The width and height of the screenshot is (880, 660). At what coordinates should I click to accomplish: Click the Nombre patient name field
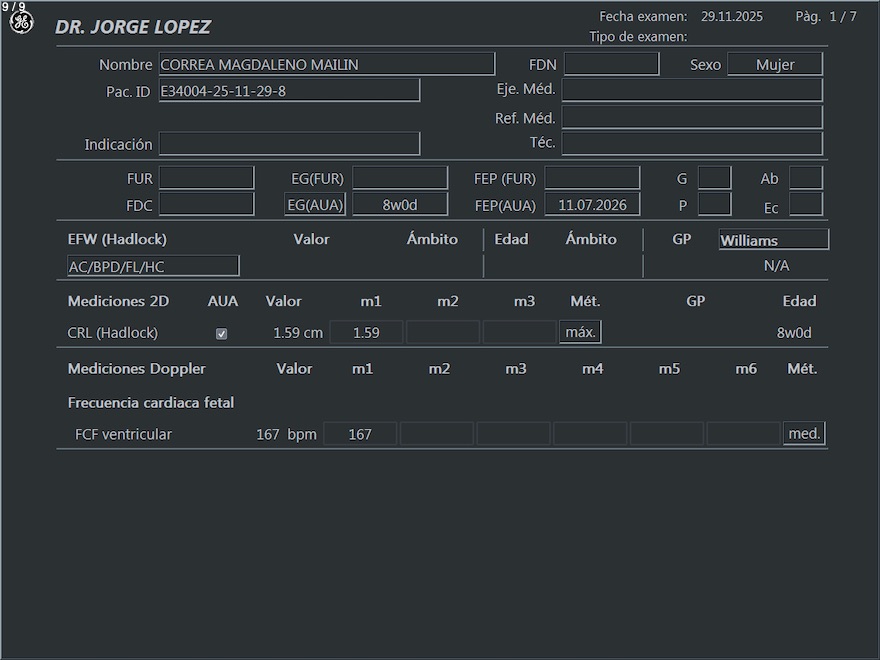[x=326, y=64]
